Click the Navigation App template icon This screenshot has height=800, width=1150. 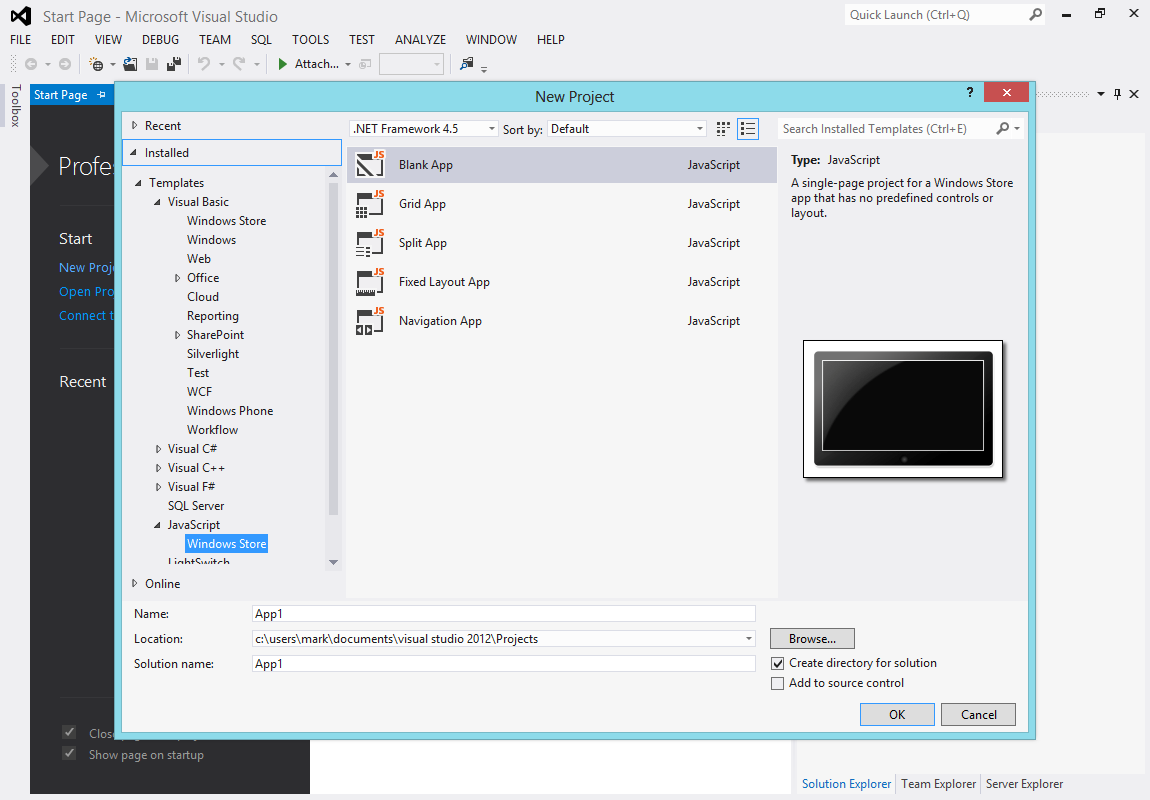pyautogui.click(x=370, y=320)
